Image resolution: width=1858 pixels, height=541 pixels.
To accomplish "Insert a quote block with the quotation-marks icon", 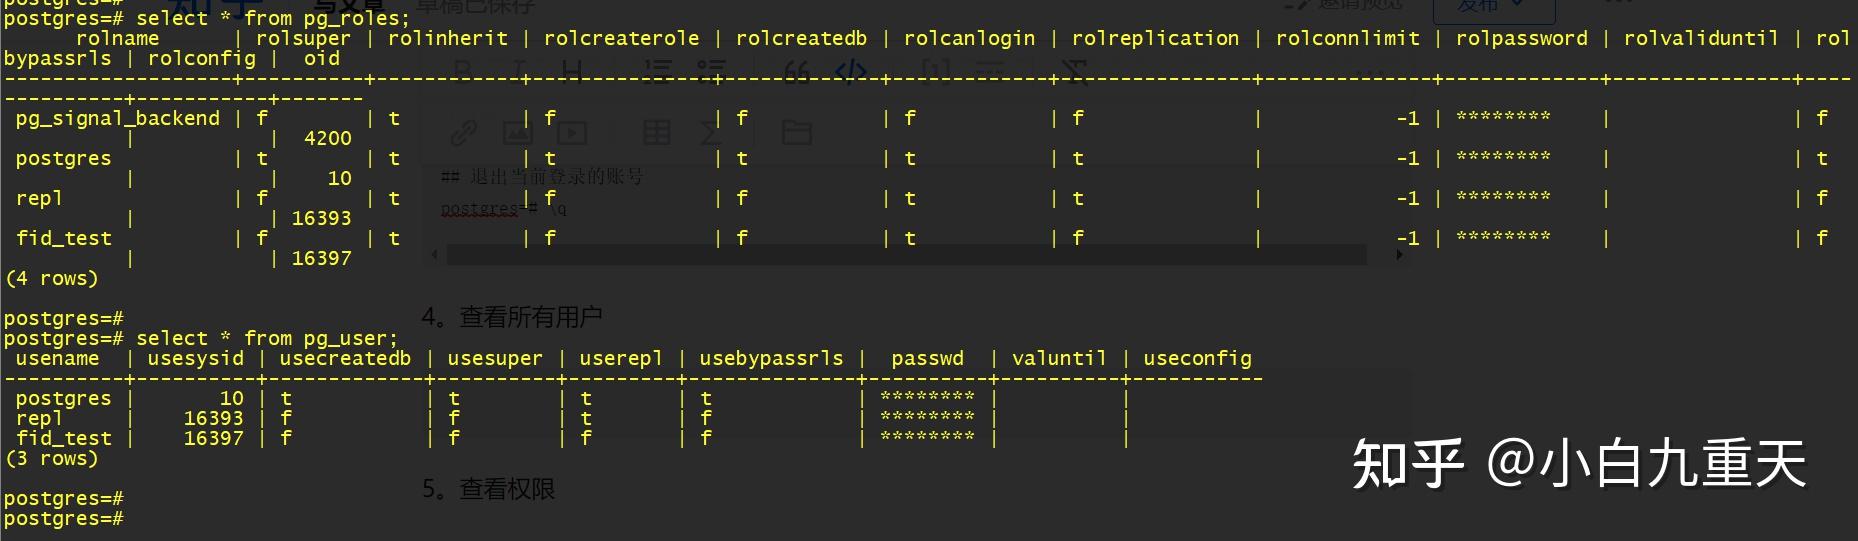I will point(797,71).
